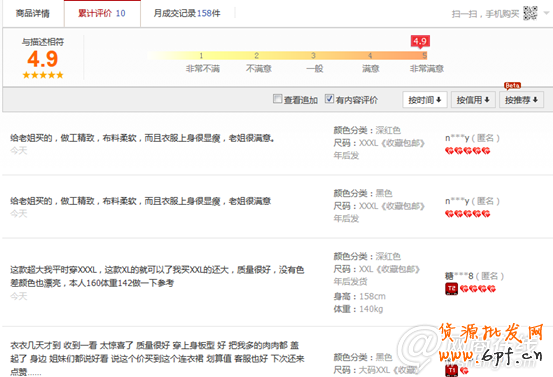Click heart credit icons of 深红色 XXXL reviewer
The image size is (553, 377).
coord(468,151)
